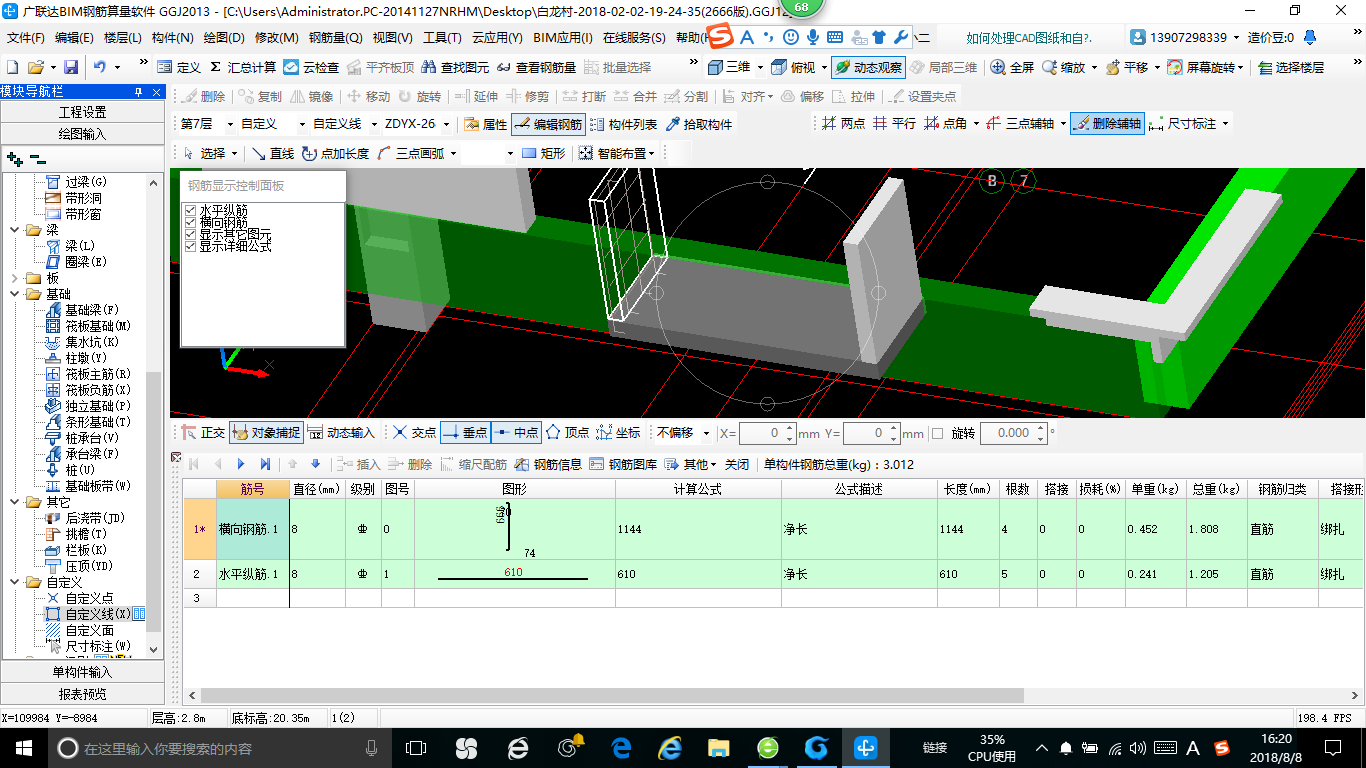Save the project with the floppy icon
Screen dimensions: 1366x768
pos(71,67)
